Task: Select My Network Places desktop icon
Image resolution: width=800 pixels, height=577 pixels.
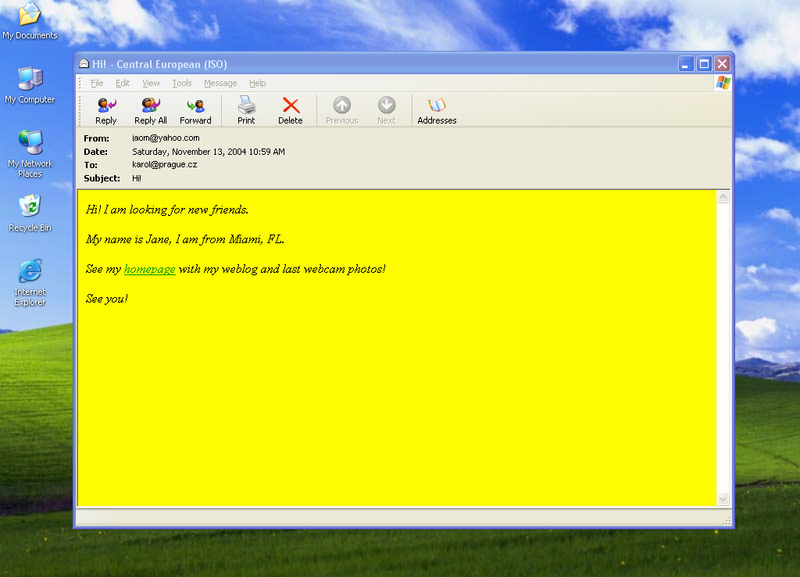Action: (x=30, y=154)
